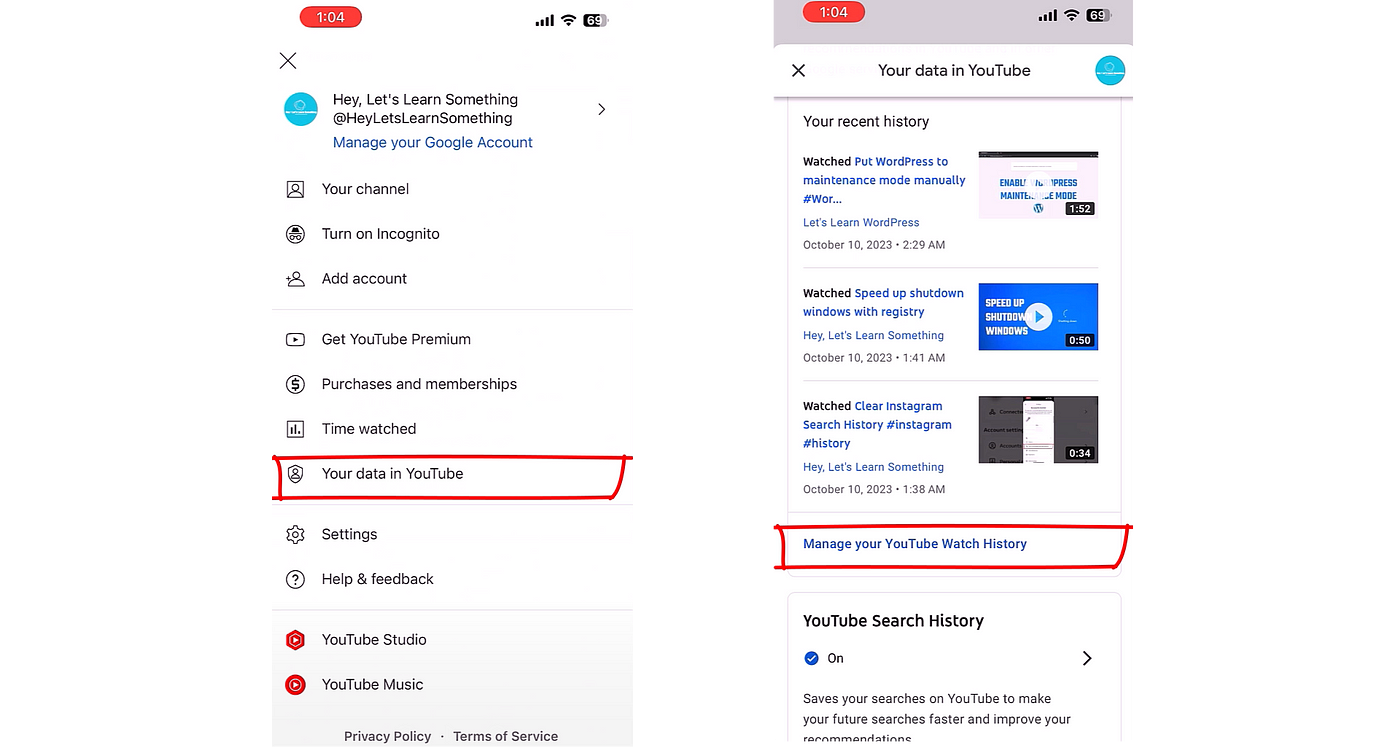The height and width of the screenshot is (750, 1400).
Task: Open Settings from account menu
Action: (x=349, y=534)
